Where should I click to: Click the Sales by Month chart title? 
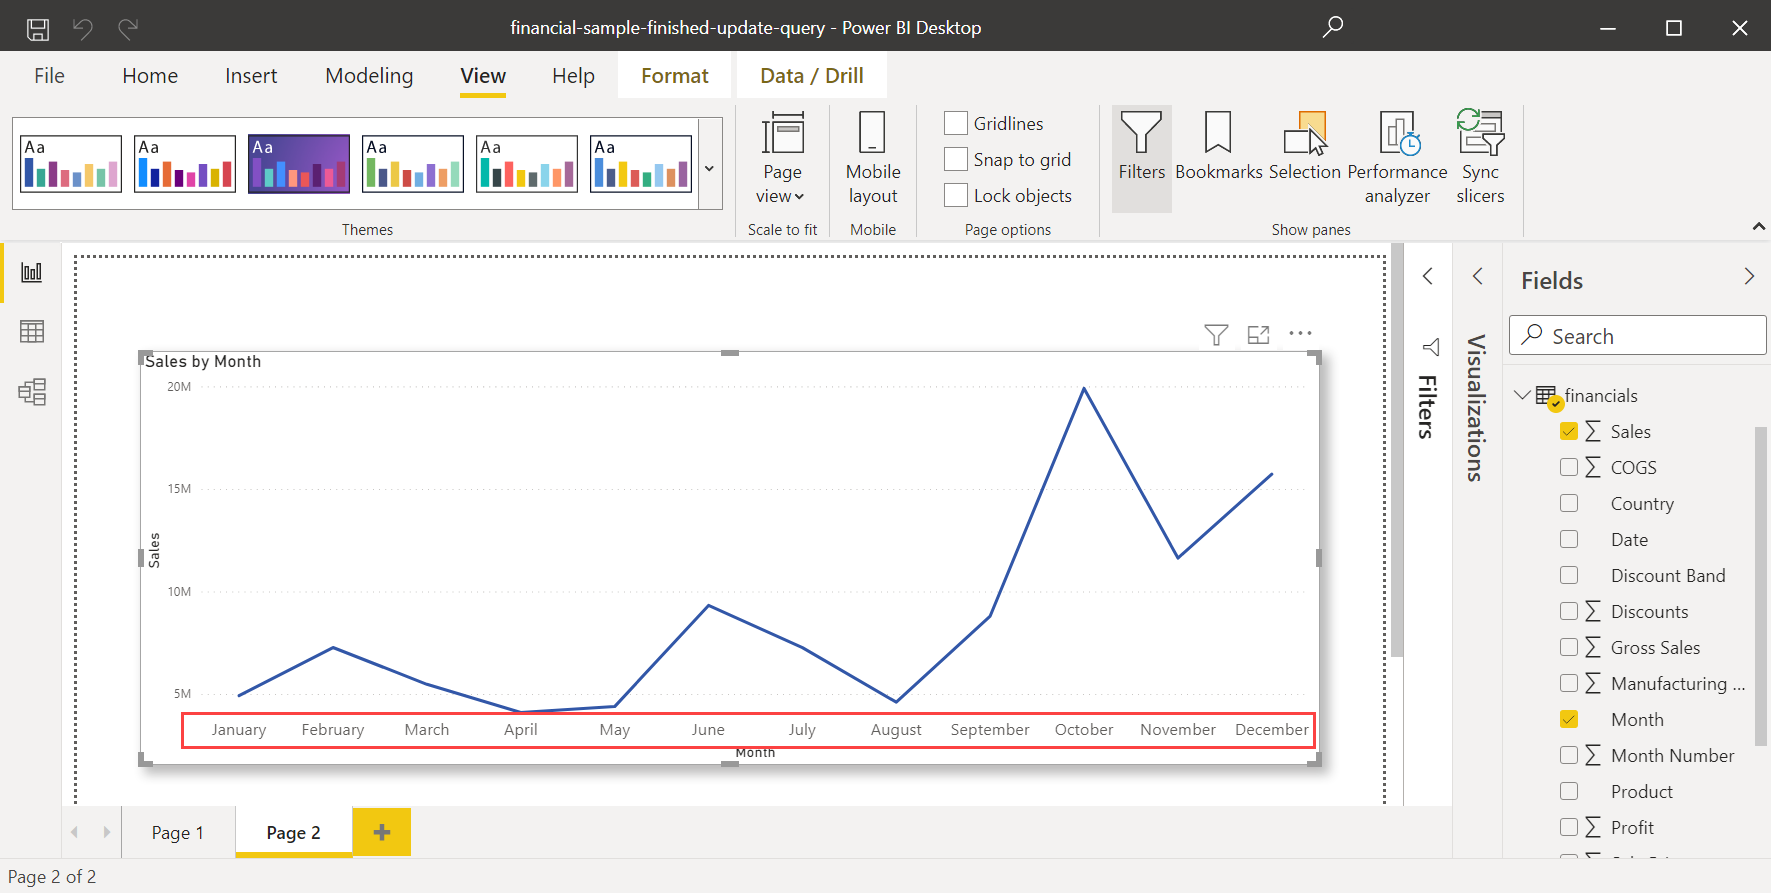click(203, 361)
